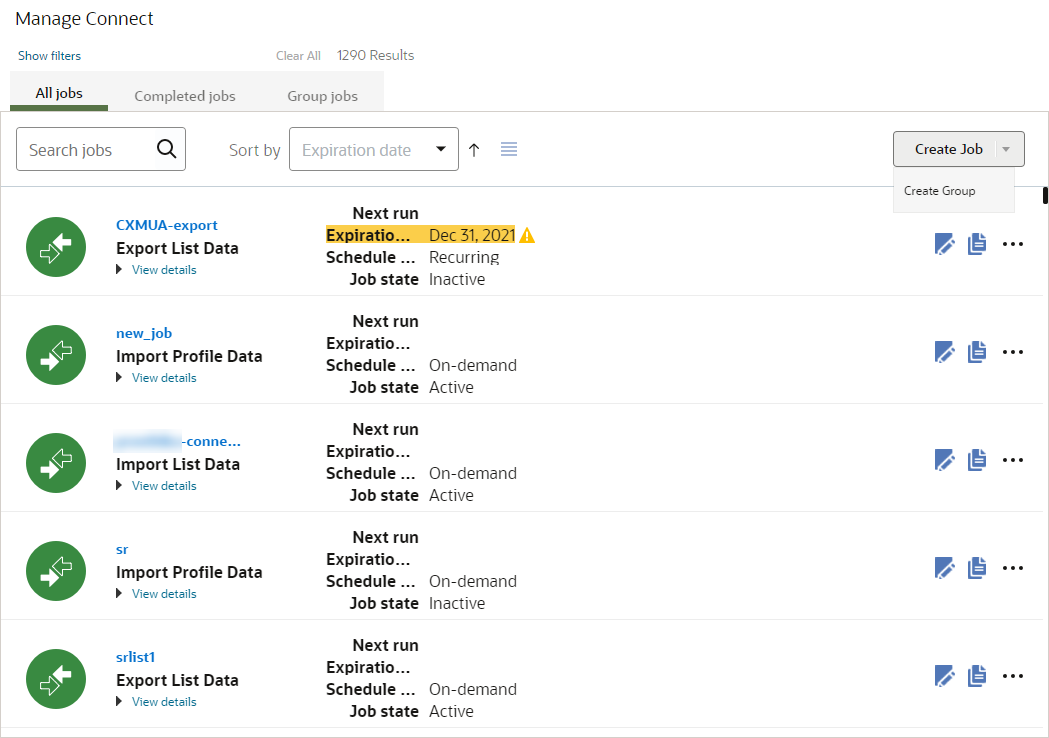Screen dimensions: 1049x738
Task: Click edit pencil icon for srlist1 job
Action: tap(944, 675)
